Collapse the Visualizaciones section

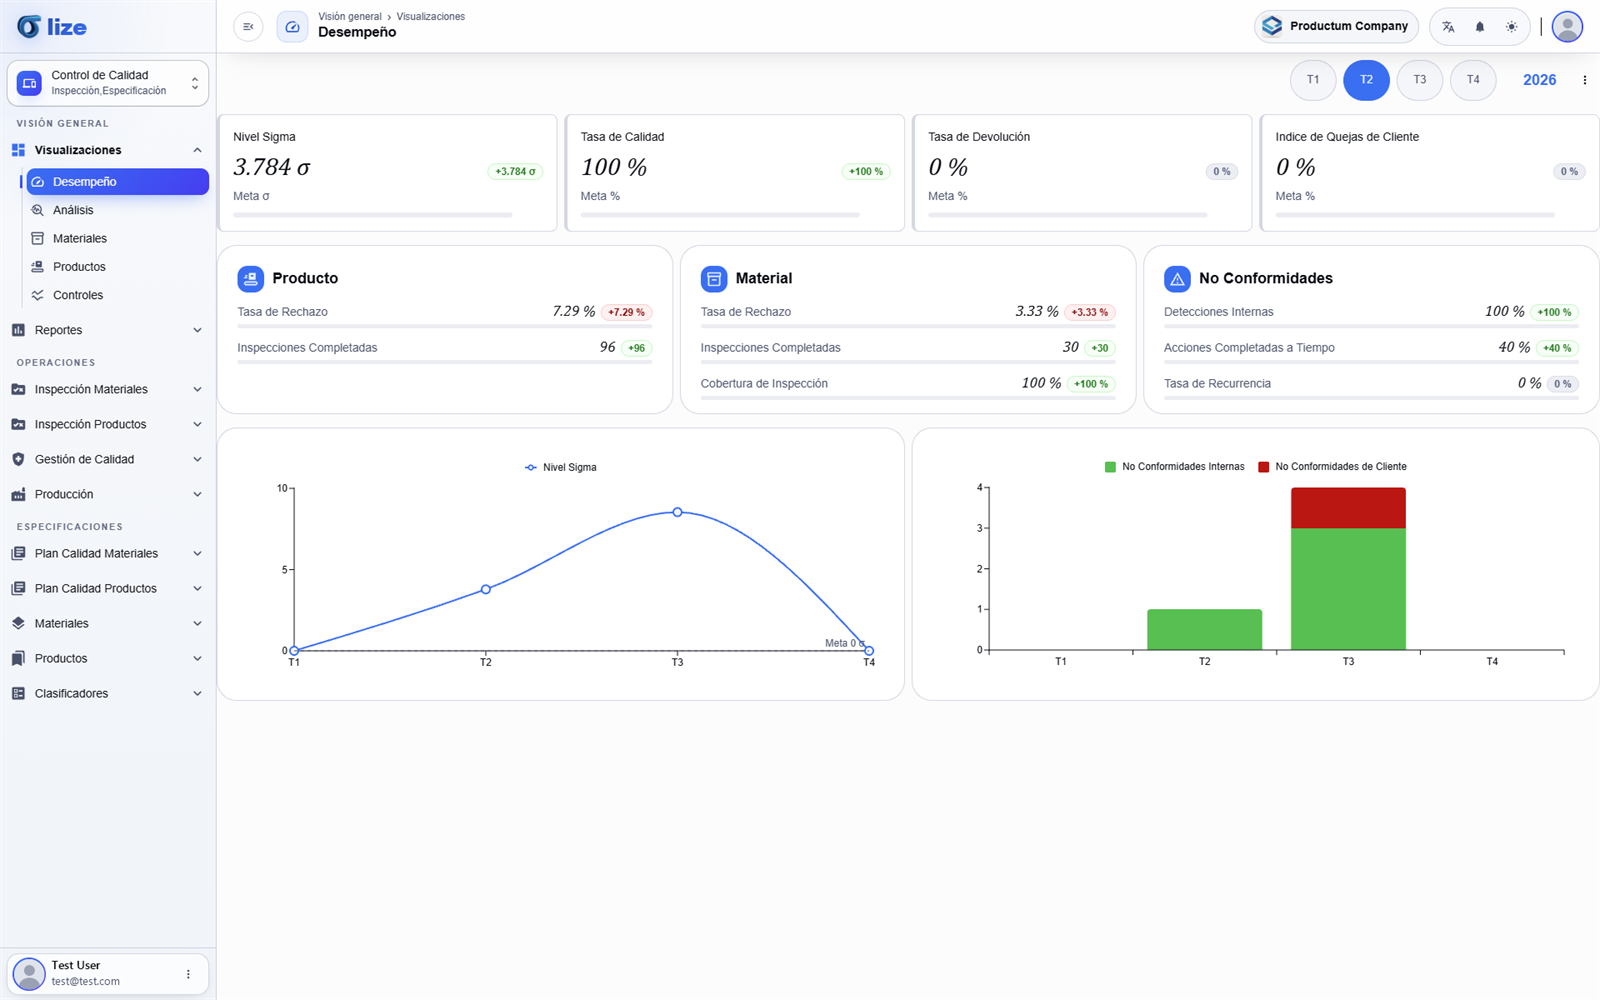click(x=108, y=150)
